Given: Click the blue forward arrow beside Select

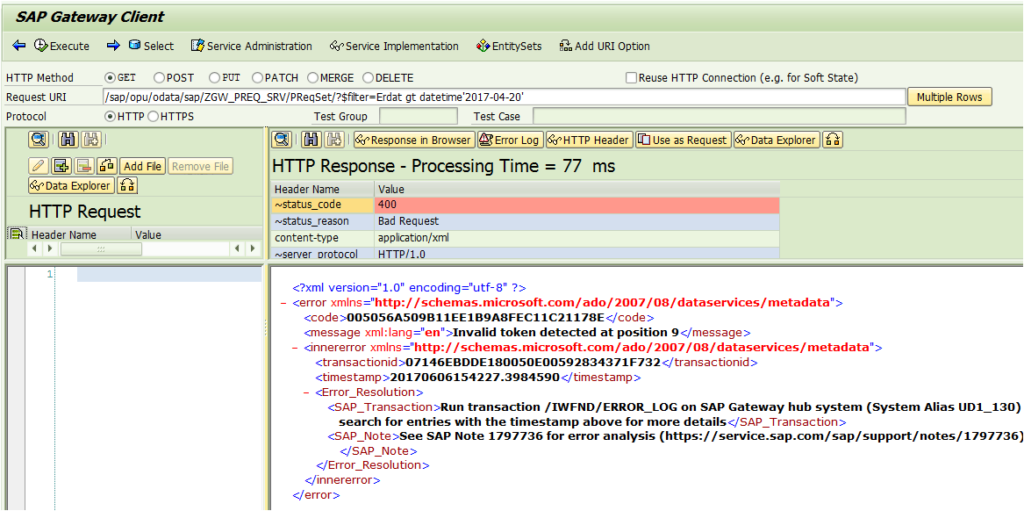Looking at the screenshot, I should coord(114,45).
